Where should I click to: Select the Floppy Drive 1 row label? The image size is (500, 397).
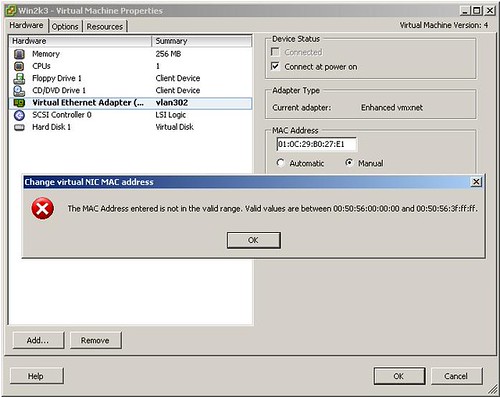tap(57, 78)
